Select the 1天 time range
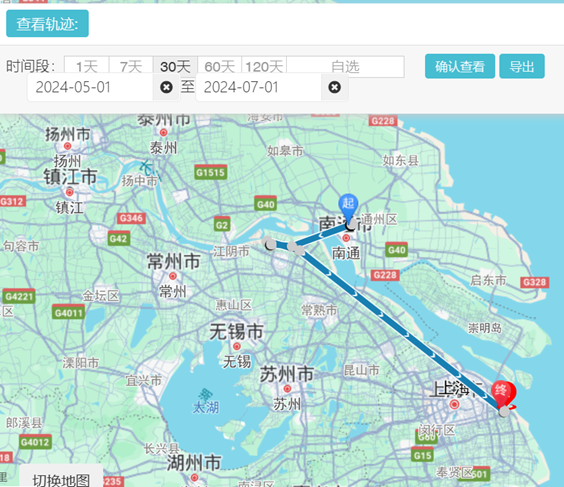The height and width of the screenshot is (487, 564). (x=87, y=67)
